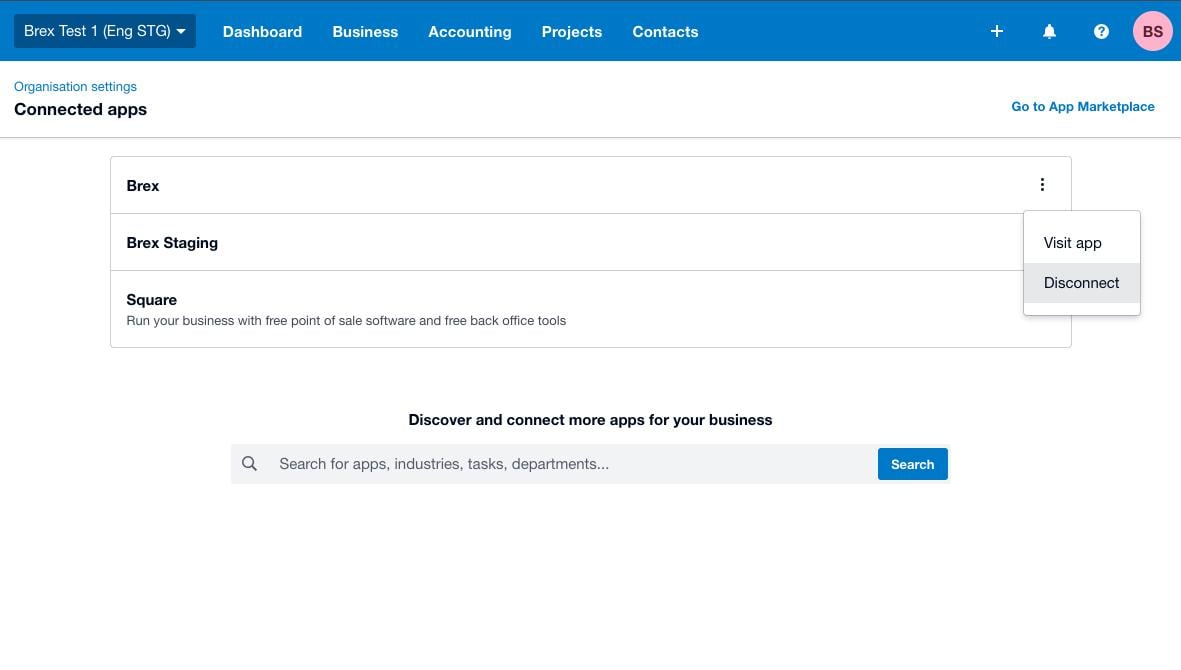Image resolution: width=1181 pixels, height=670 pixels.
Task: Open the three-dot menu for Brex
Action: (x=1042, y=184)
